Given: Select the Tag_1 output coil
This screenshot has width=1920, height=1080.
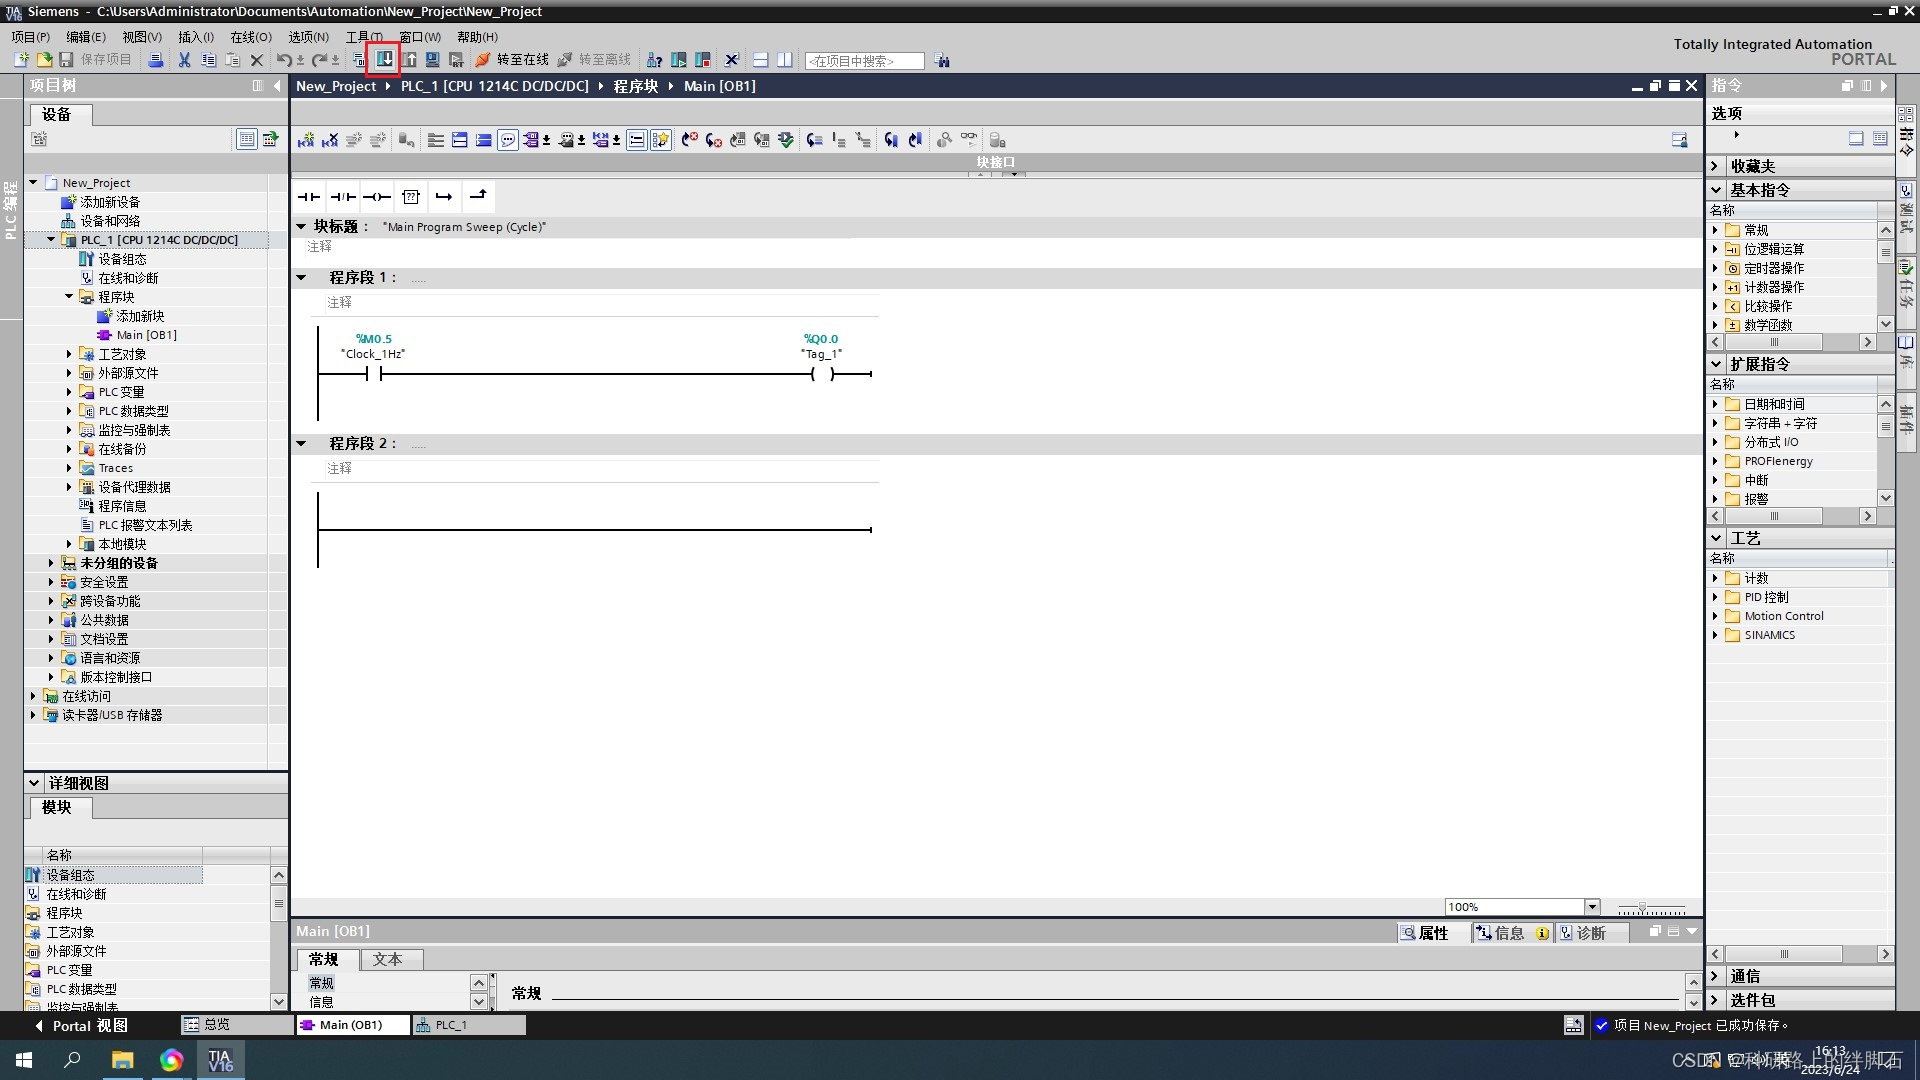Looking at the screenshot, I should coord(821,374).
